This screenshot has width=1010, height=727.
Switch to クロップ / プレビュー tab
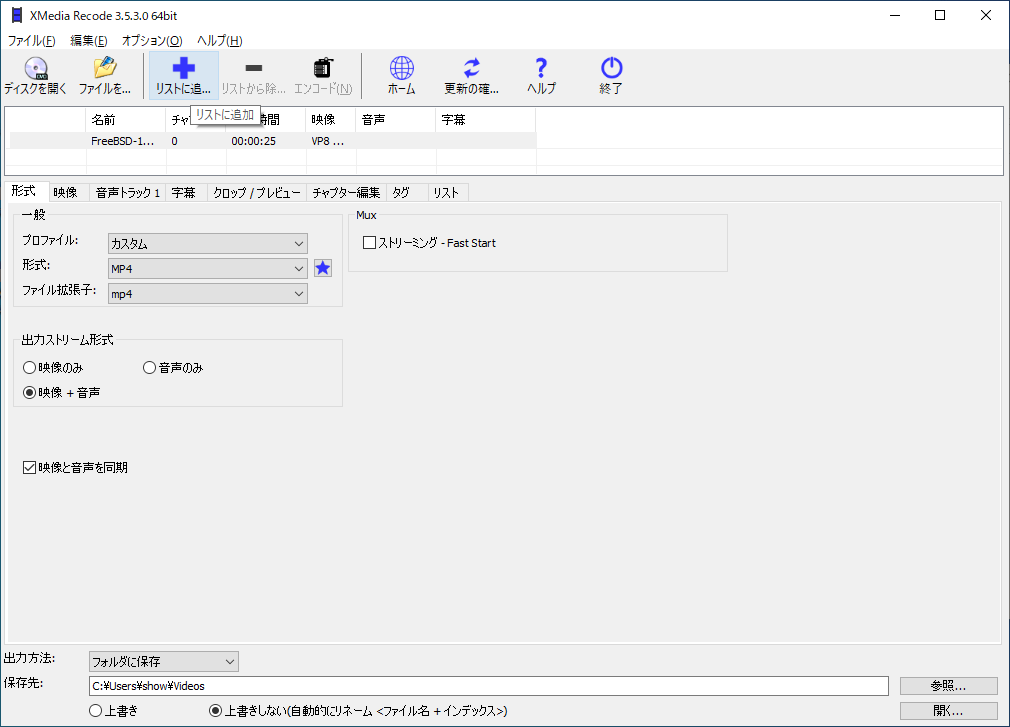pos(257,193)
